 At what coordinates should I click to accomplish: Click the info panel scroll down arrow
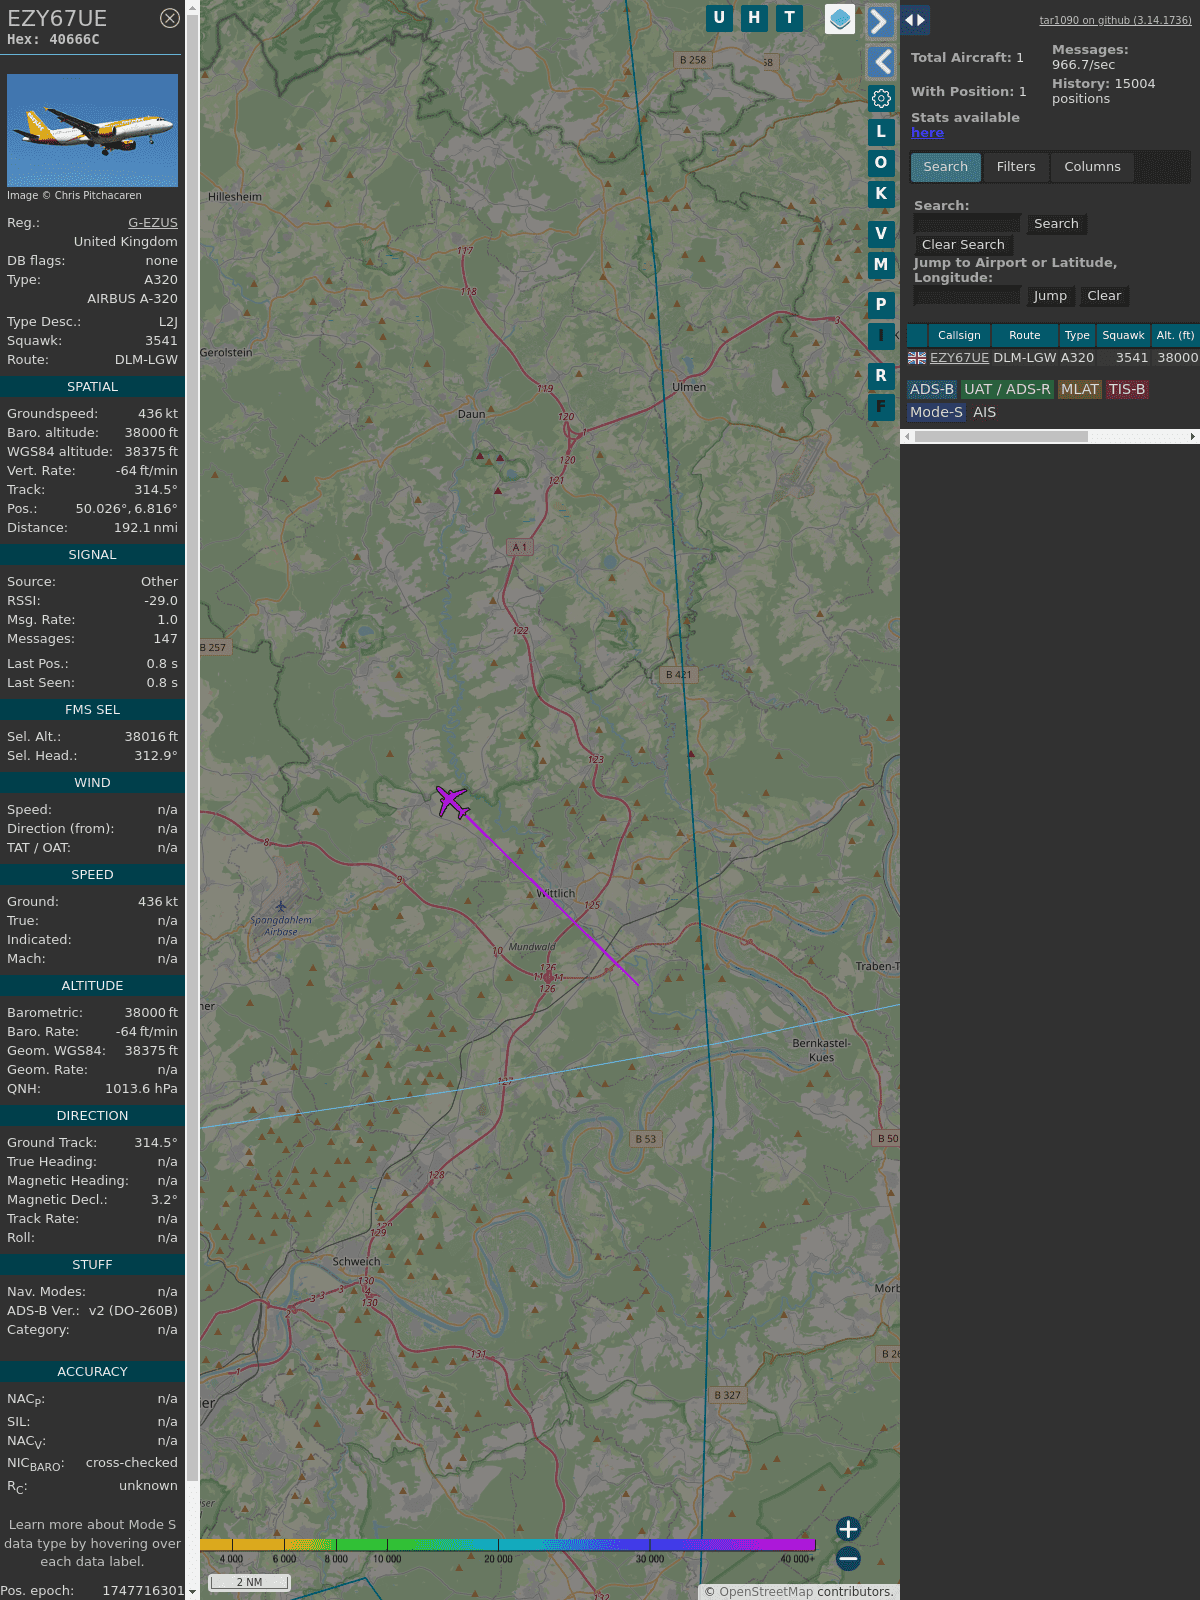click(x=192, y=1592)
